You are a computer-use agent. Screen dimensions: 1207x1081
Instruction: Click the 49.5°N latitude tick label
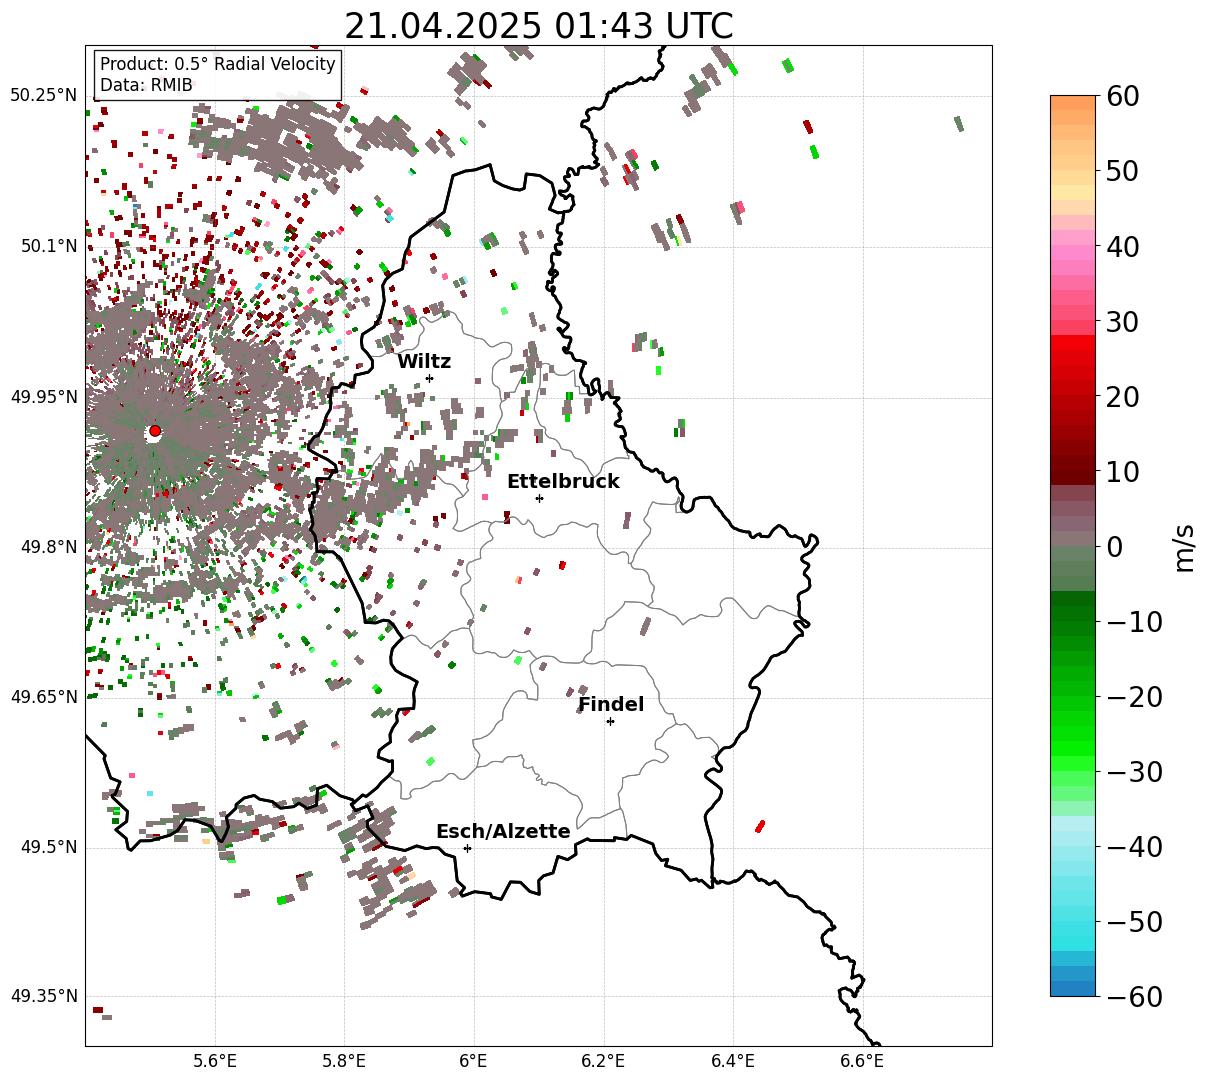coord(48,847)
